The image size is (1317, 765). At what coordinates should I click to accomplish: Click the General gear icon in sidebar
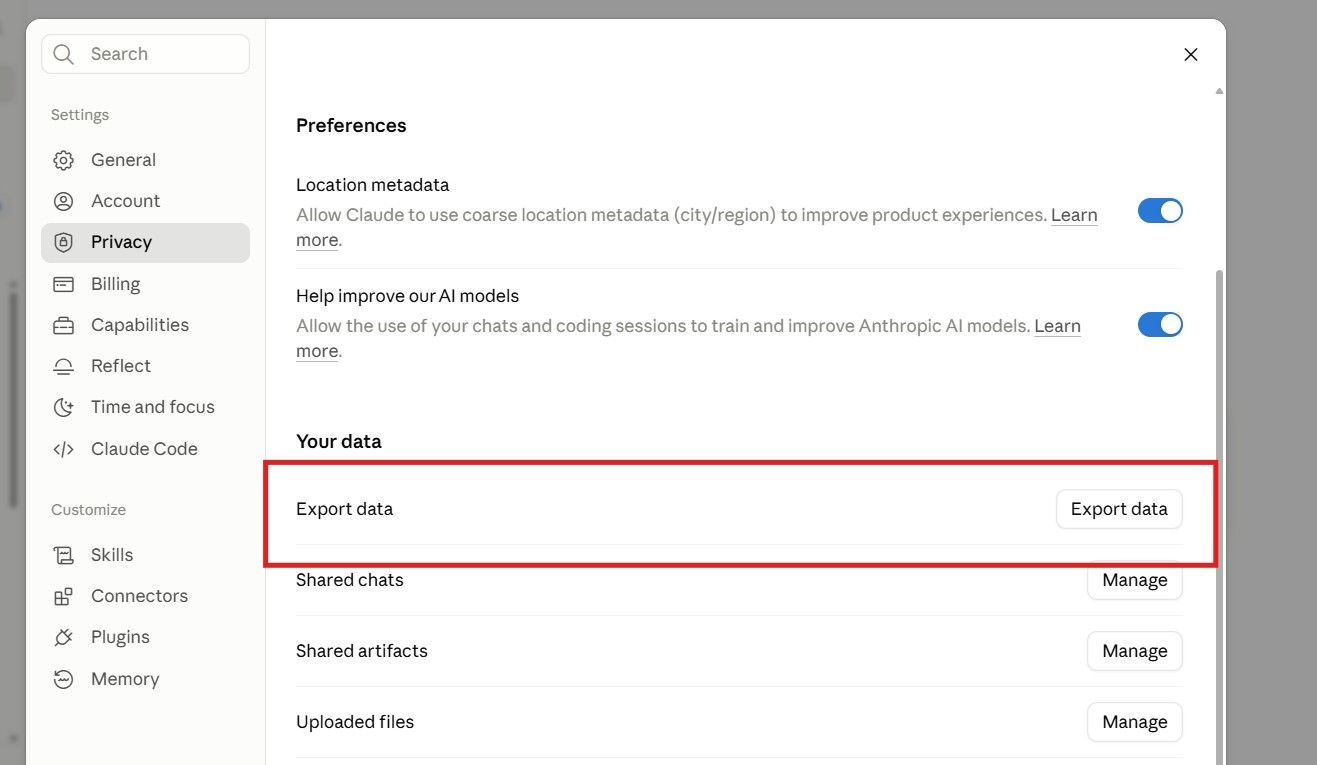63,160
